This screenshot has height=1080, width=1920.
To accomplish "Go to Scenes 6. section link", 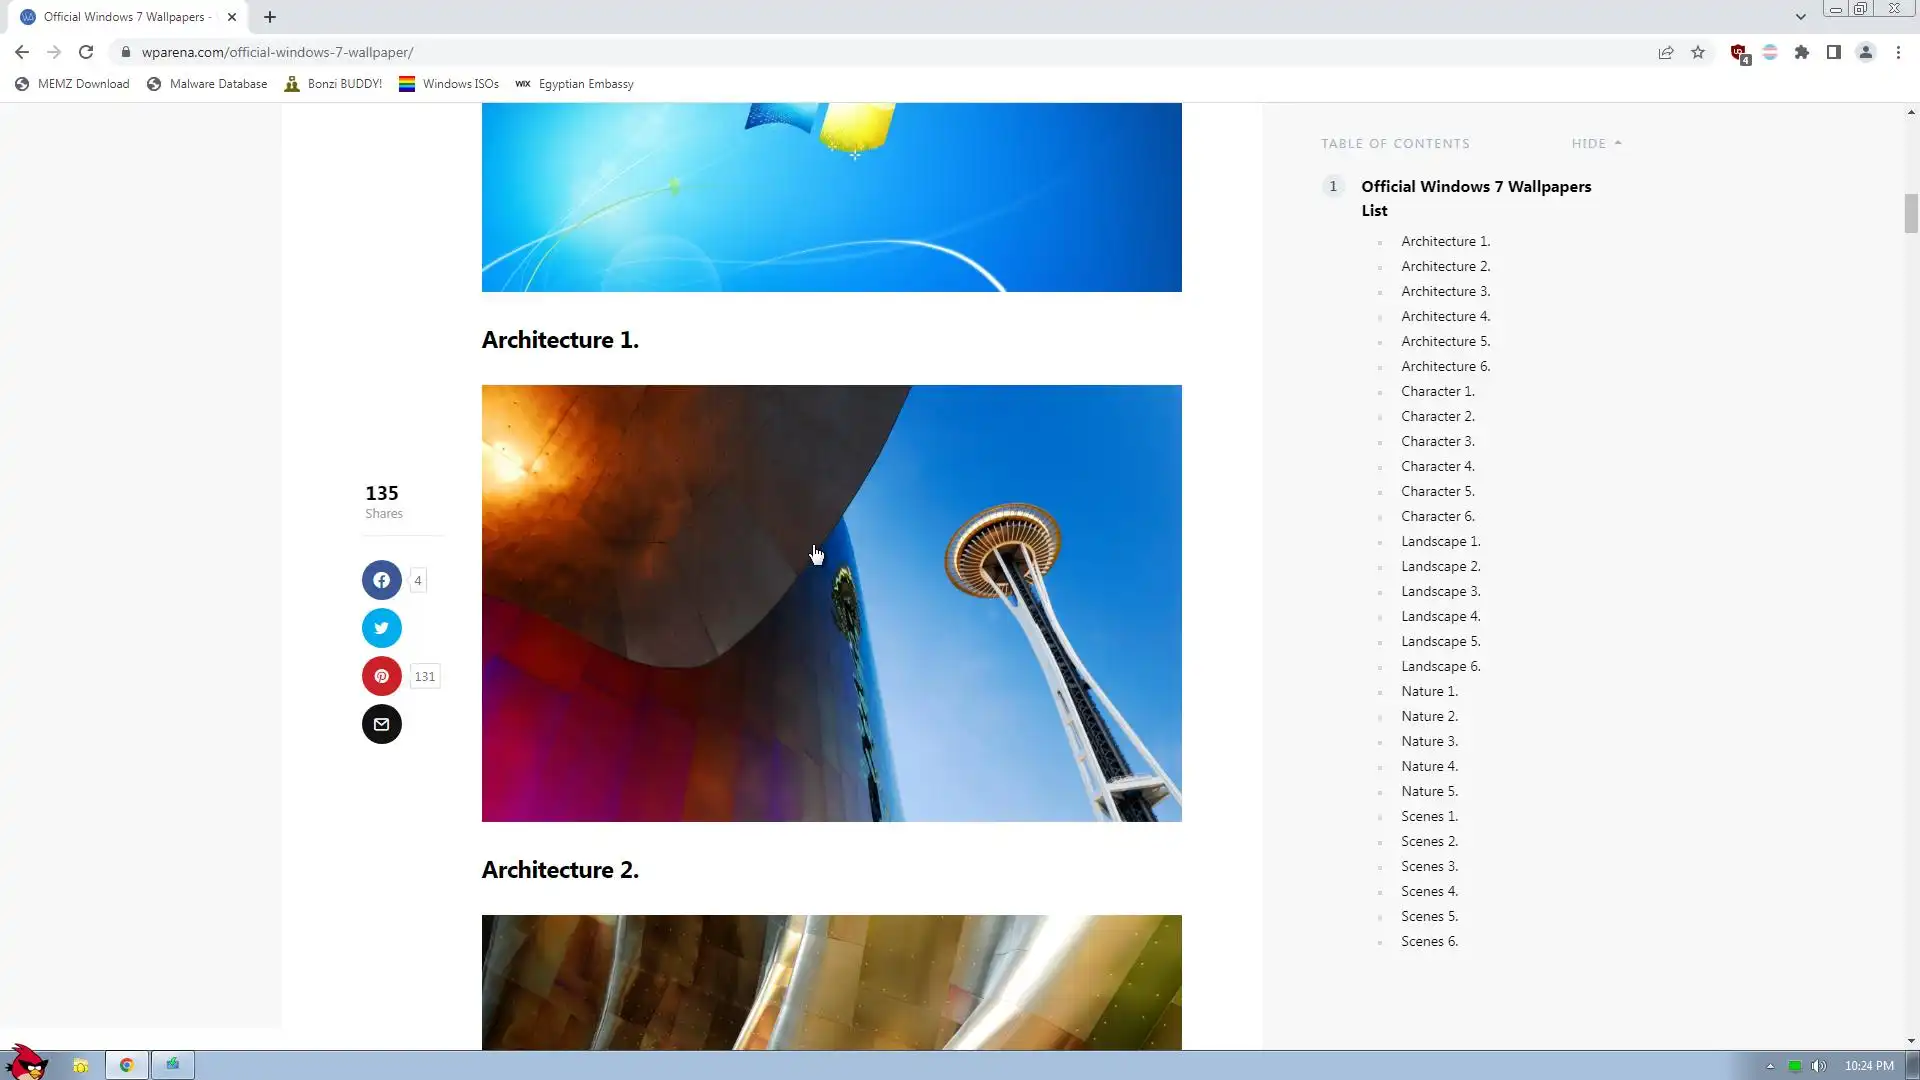I will tap(1429, 941).
